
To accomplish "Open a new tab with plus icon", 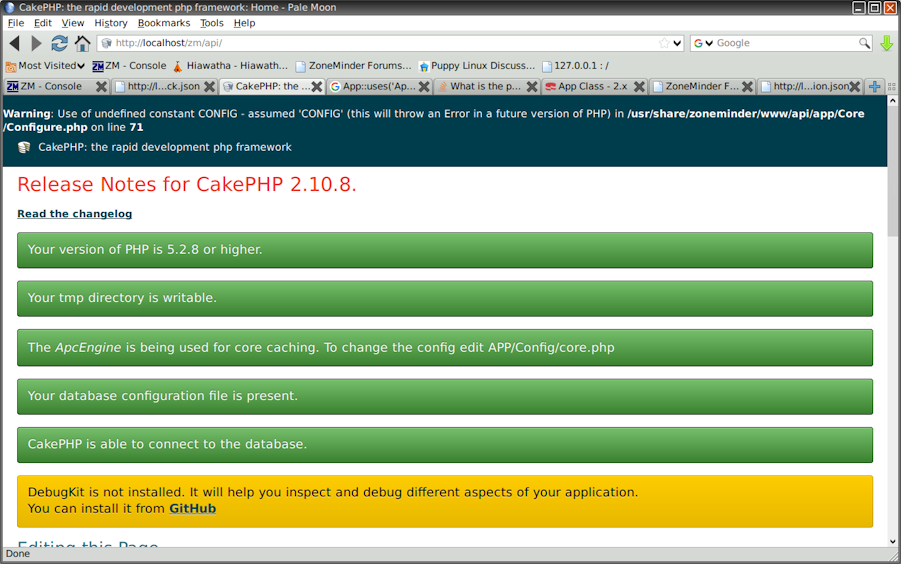I will [x=875, y=86].
